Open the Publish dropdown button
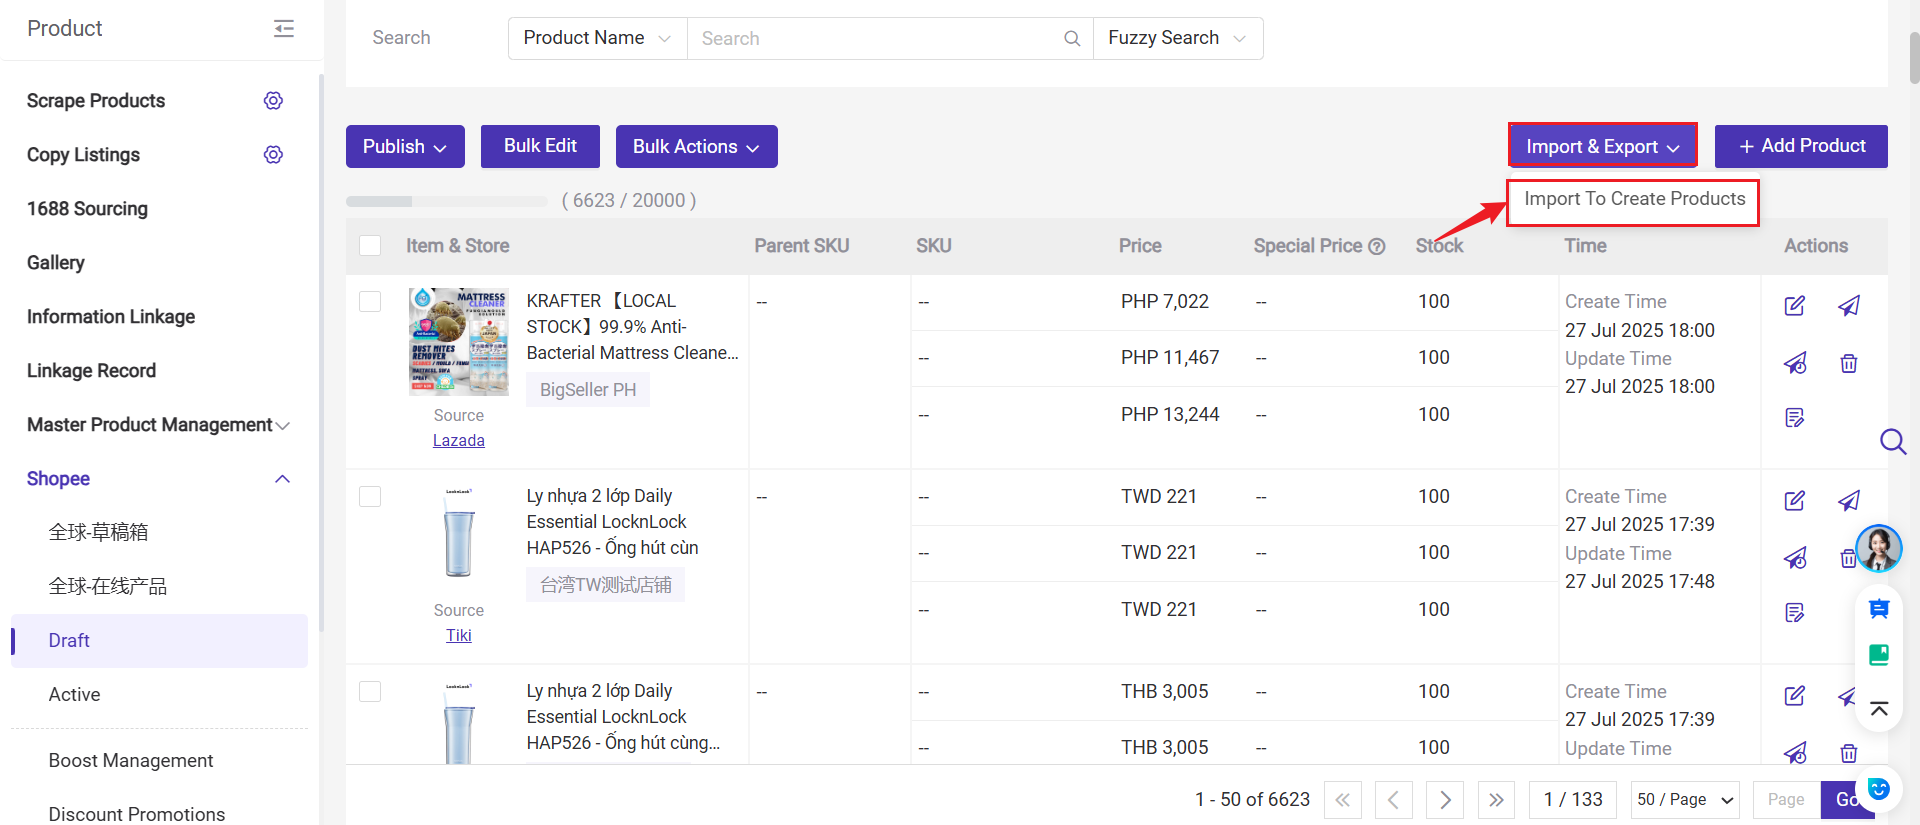The height and width of the screenshot is (825, 1920). coord(405,146)
